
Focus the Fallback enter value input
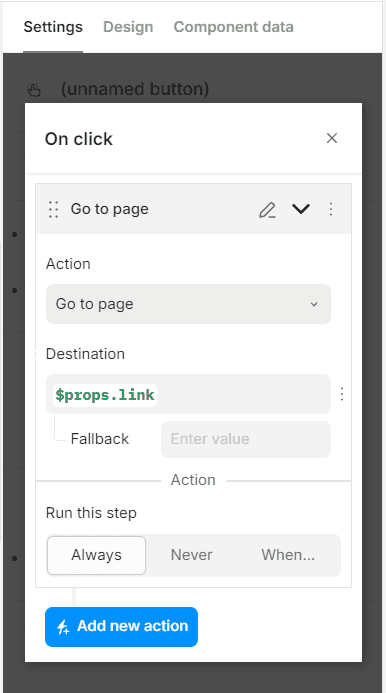(246, 439)
